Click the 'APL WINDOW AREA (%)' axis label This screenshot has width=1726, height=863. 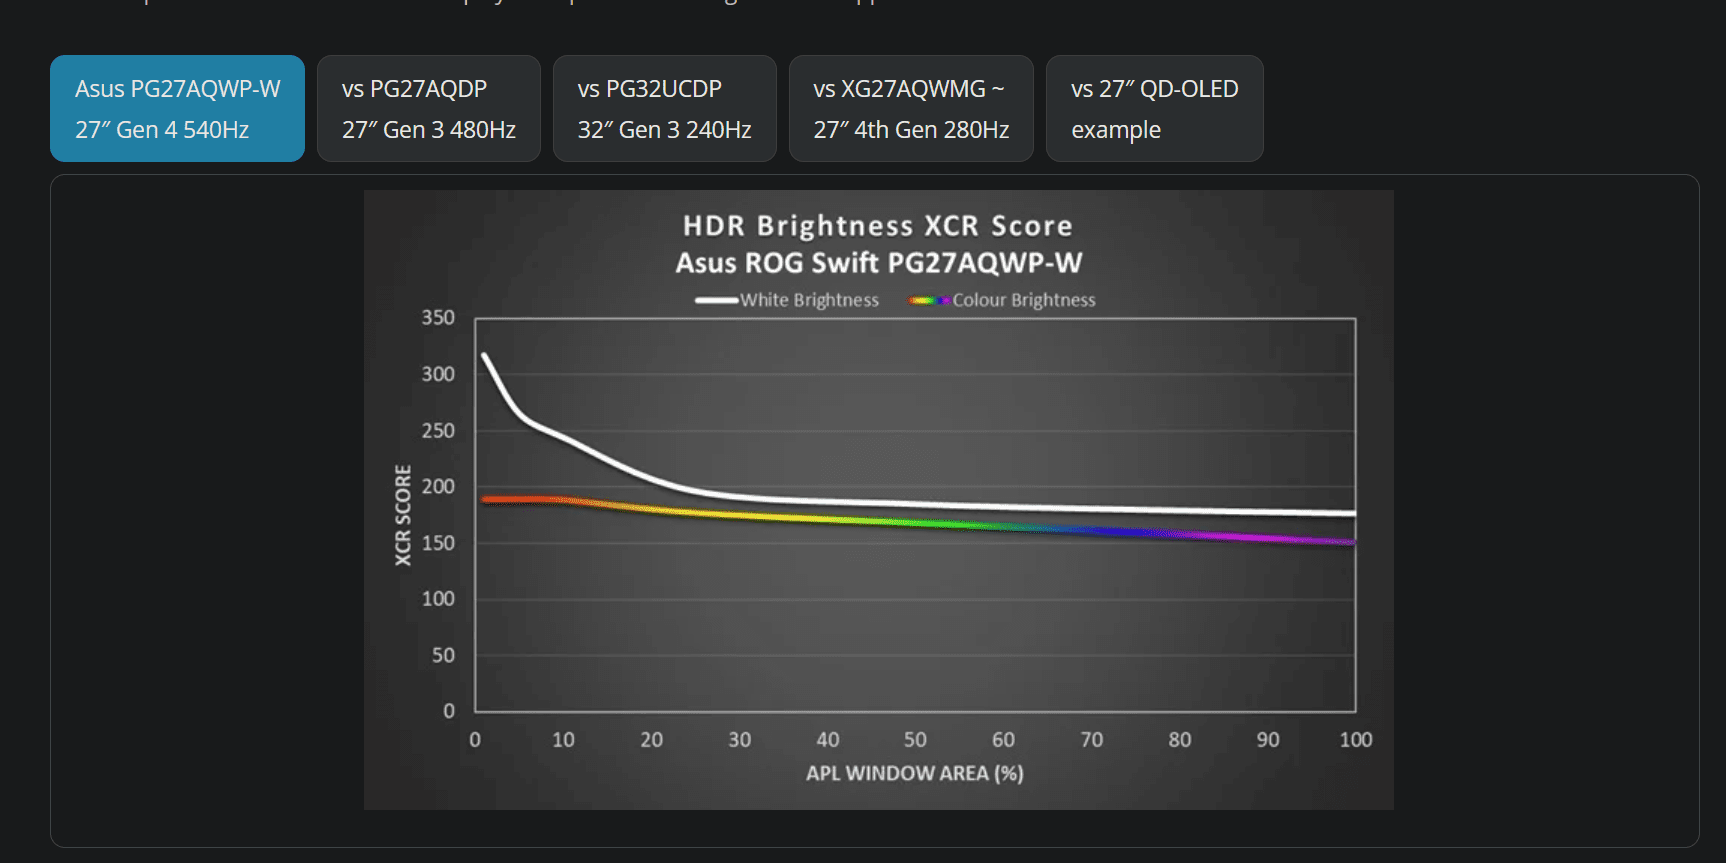click(x=915, y=773)
